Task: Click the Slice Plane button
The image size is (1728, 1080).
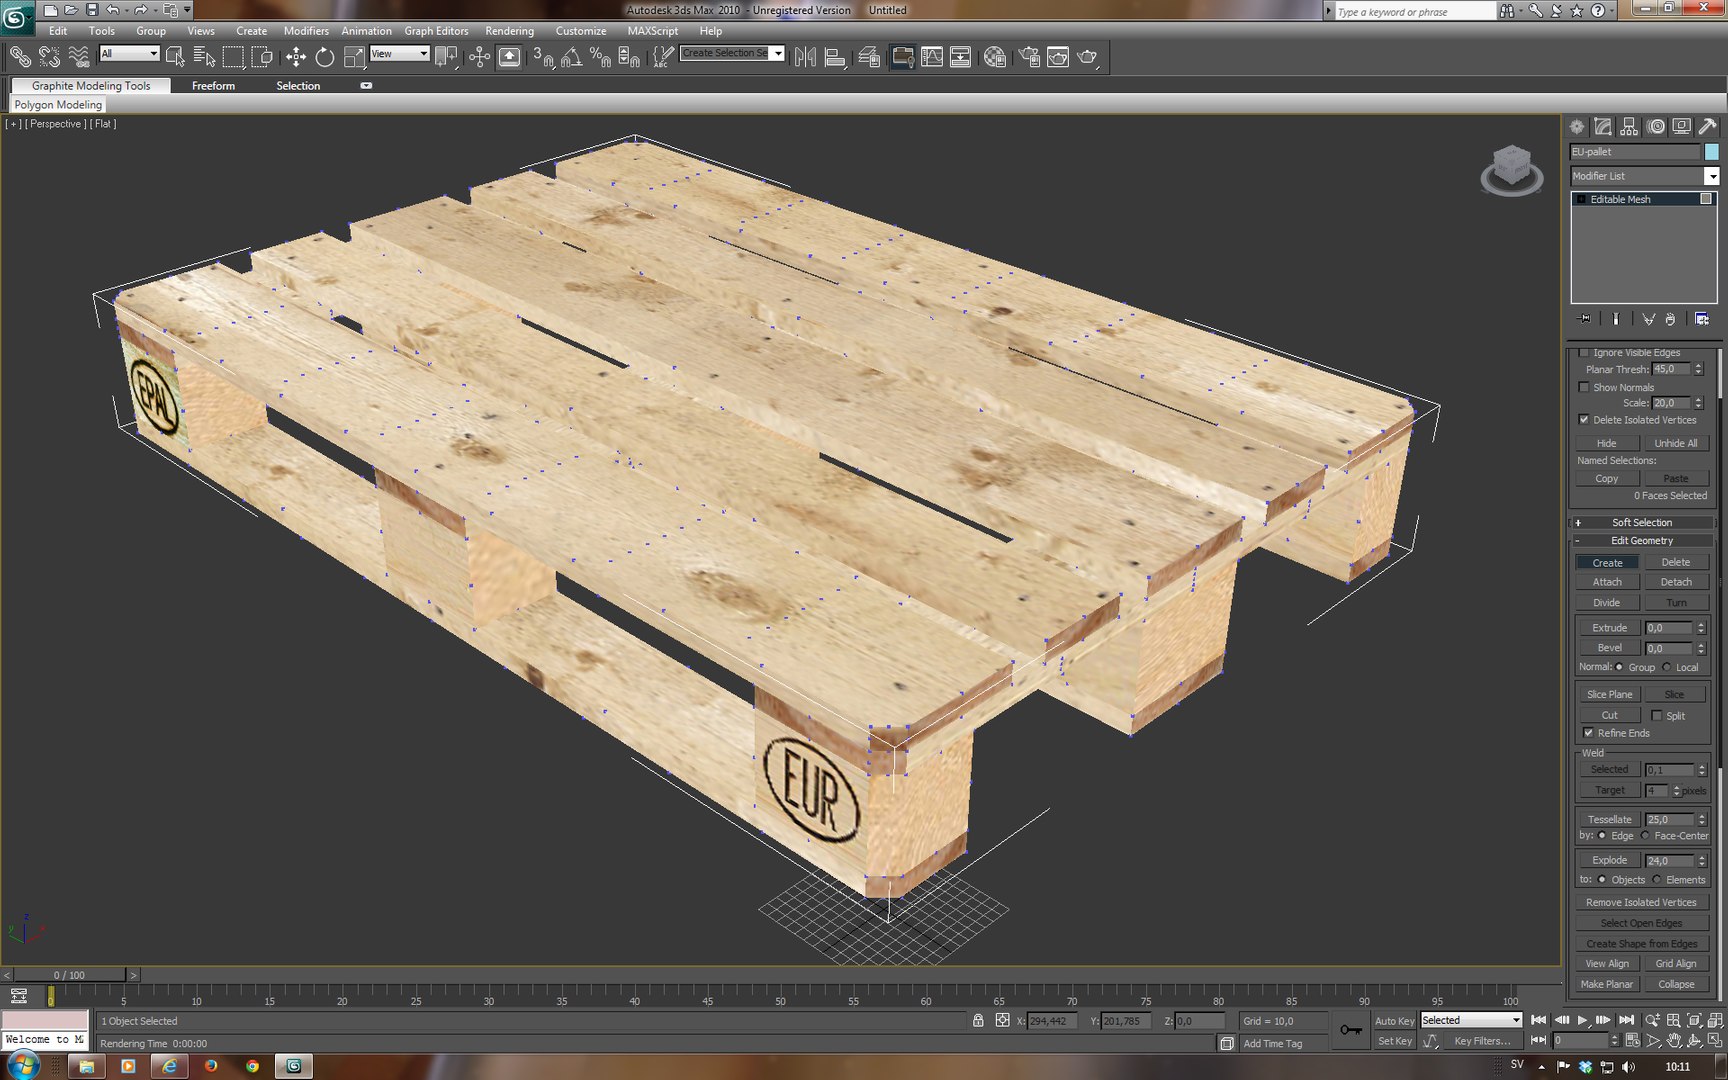Action: click(1609, 694)
